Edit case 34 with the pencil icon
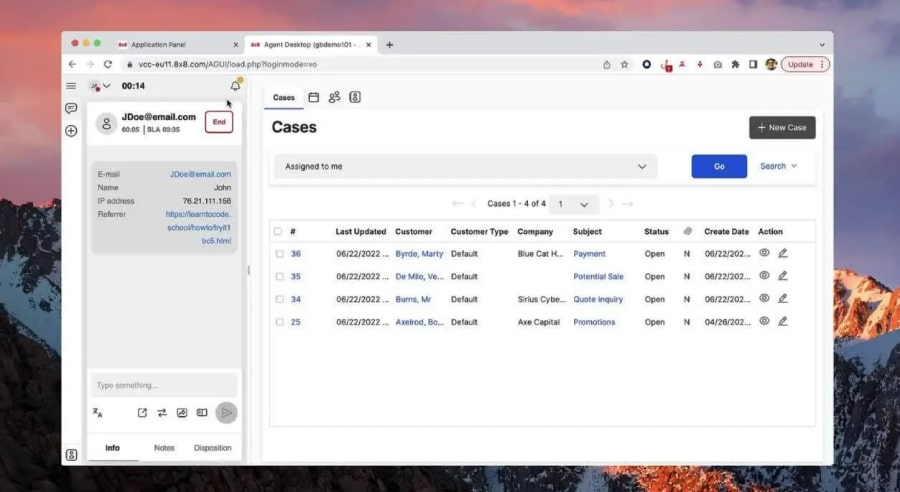This screenshot has width=900, height=492. click(x=782, y=299)
